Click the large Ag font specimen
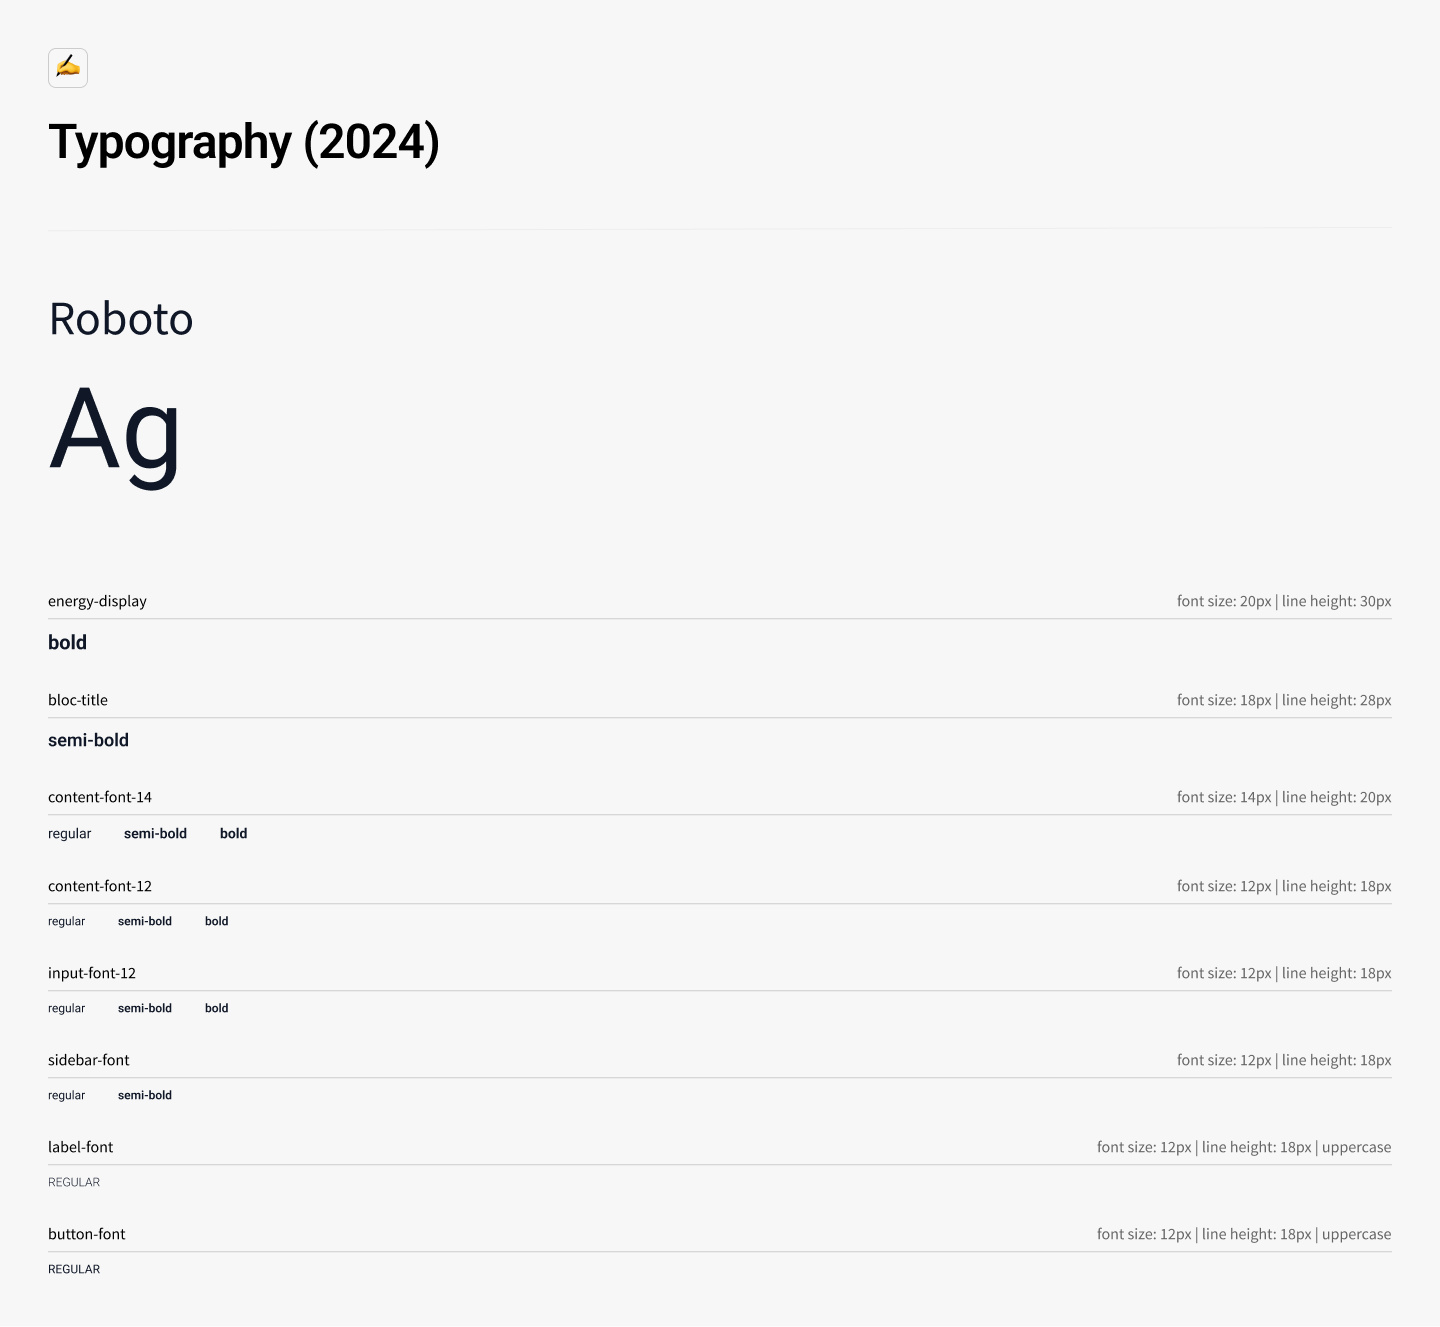The image size is (1440, 1327). point(115,431)
